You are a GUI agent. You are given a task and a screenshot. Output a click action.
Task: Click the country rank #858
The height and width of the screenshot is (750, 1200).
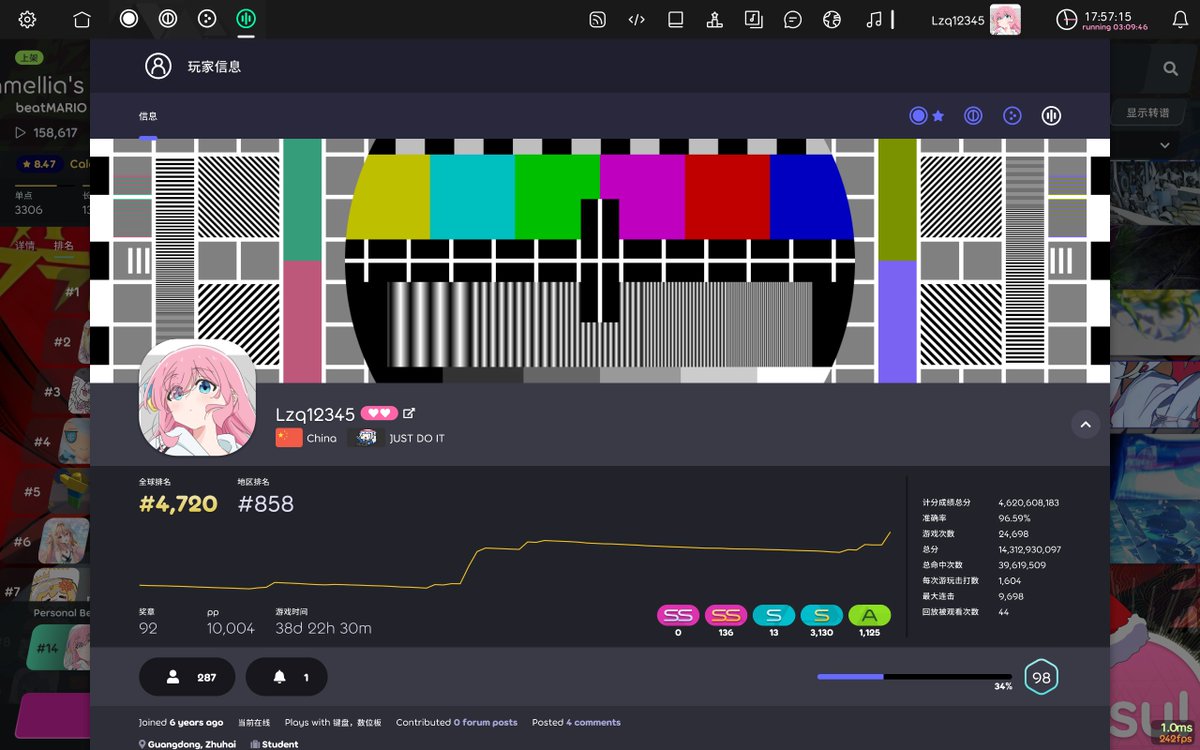266,504
